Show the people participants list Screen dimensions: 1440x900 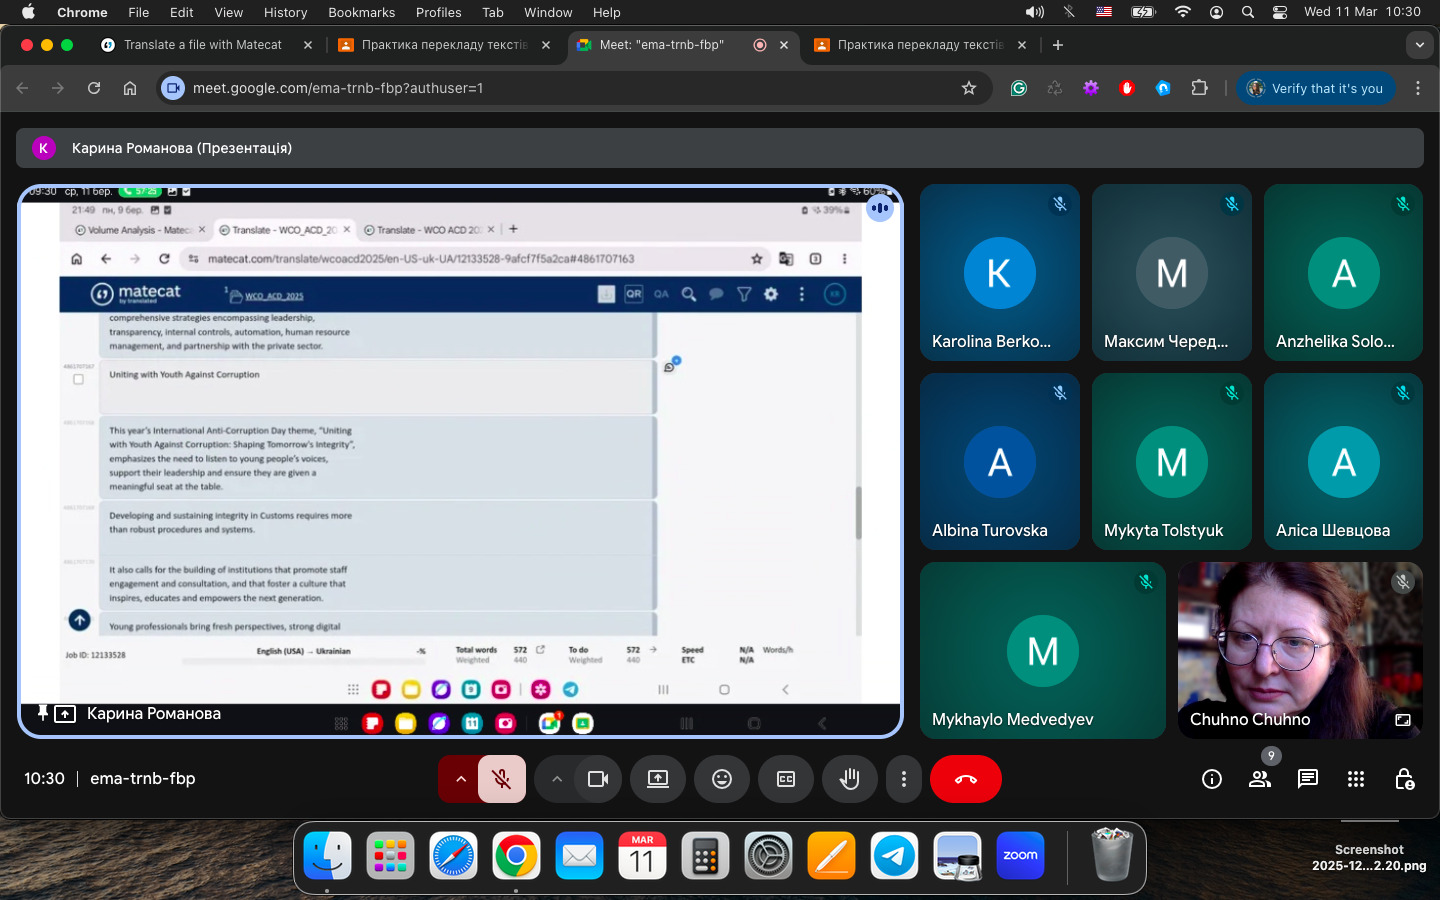click(x=1259, y=779)
